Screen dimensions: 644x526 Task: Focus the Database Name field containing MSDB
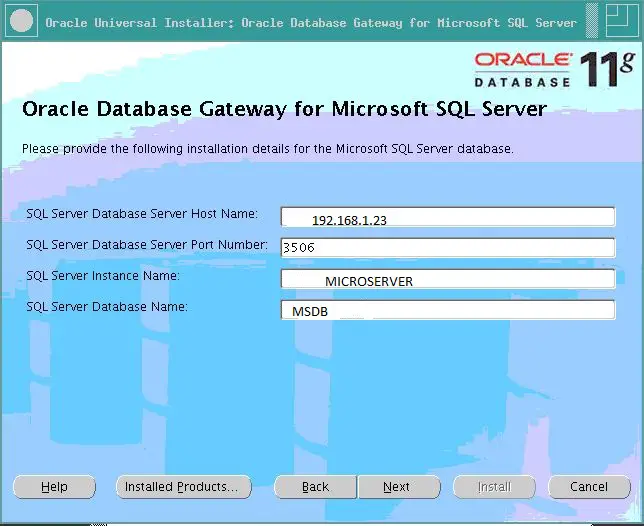tap(448, 310)
